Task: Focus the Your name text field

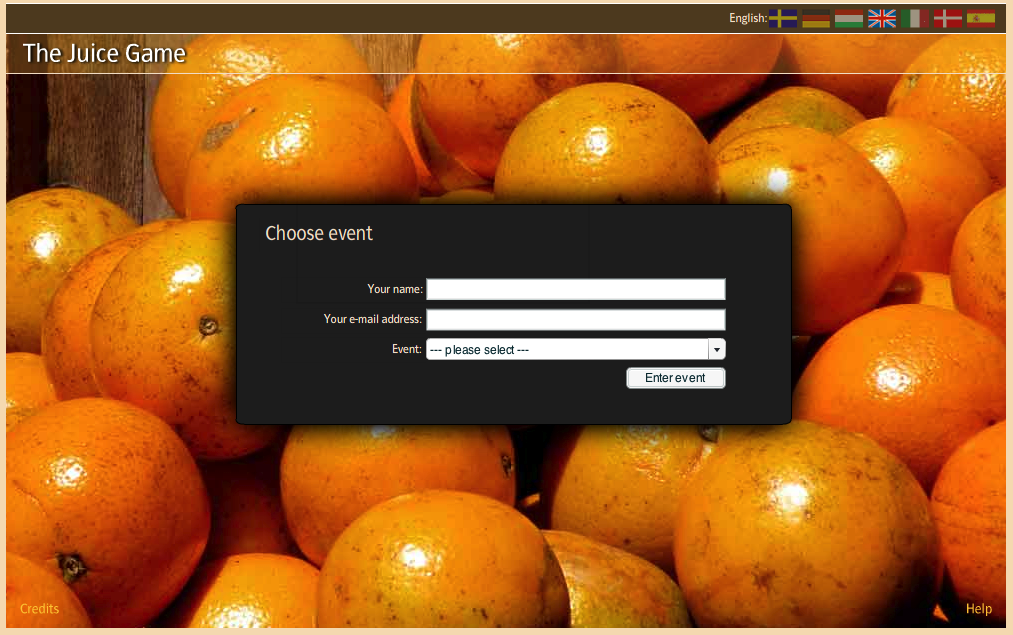Action: tap(576, 289)
